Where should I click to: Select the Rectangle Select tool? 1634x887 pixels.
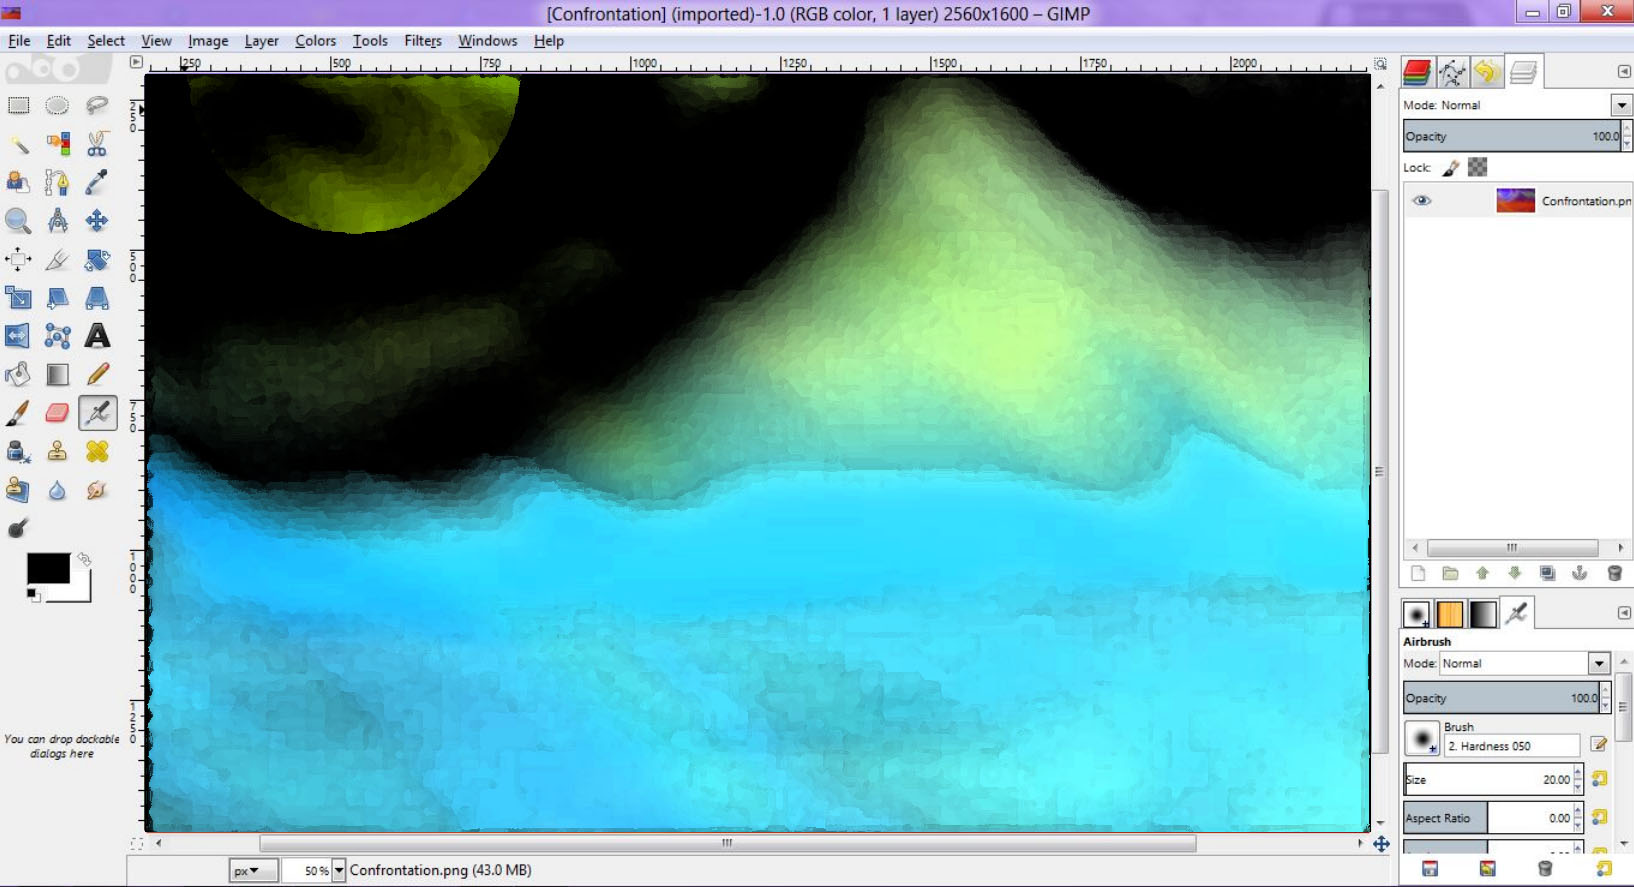[x=18, y=106]
